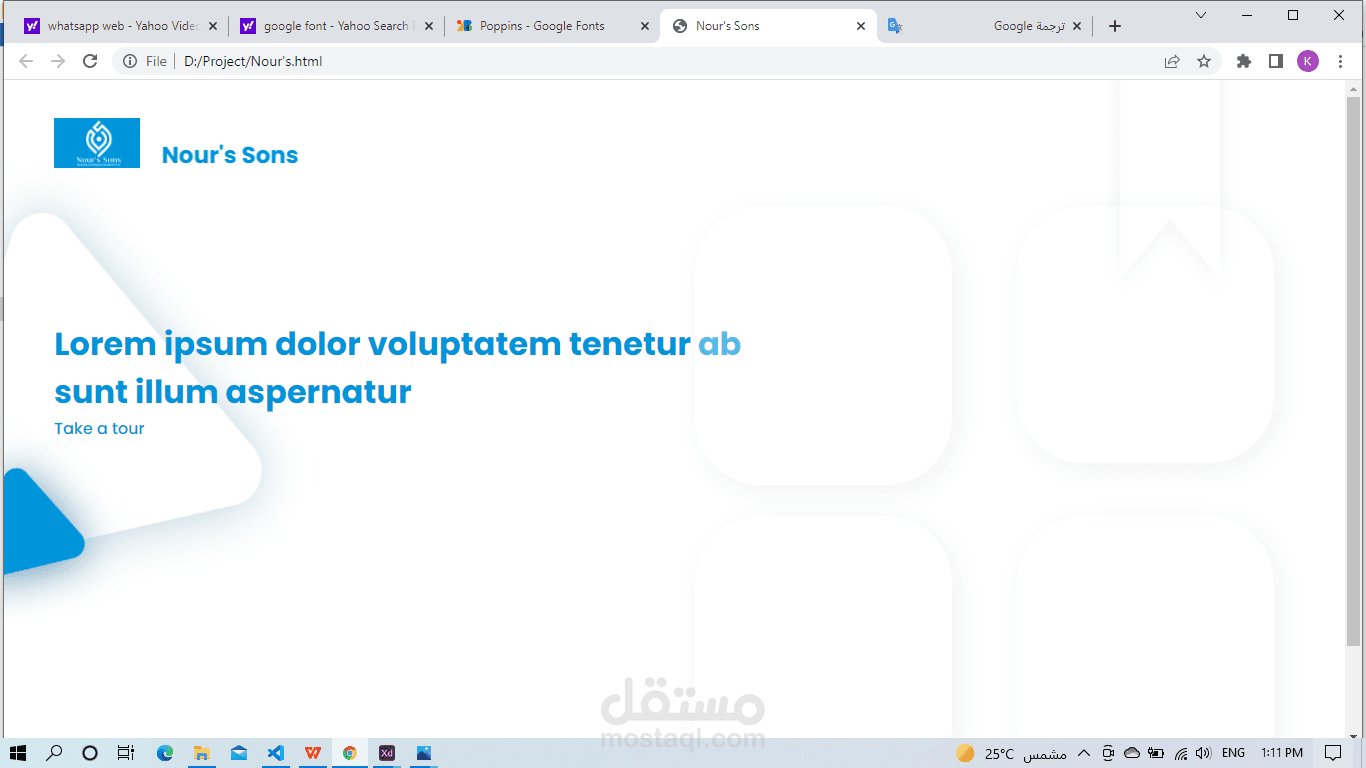
Task: Close the whatsapp web tab
Action: pyautogui.click(x=213, y=26)
